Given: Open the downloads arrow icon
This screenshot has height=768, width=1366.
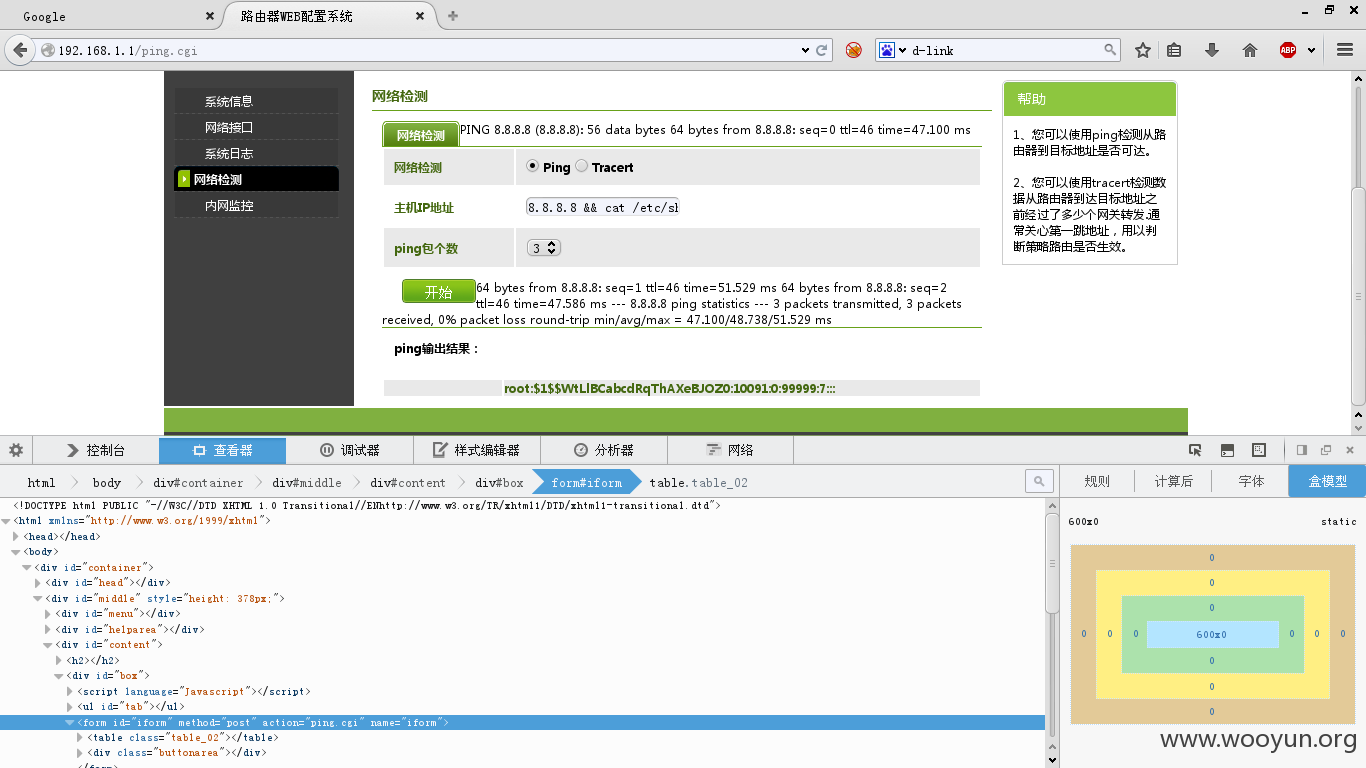Looking at the screenshot, I should pos(1212,50).
